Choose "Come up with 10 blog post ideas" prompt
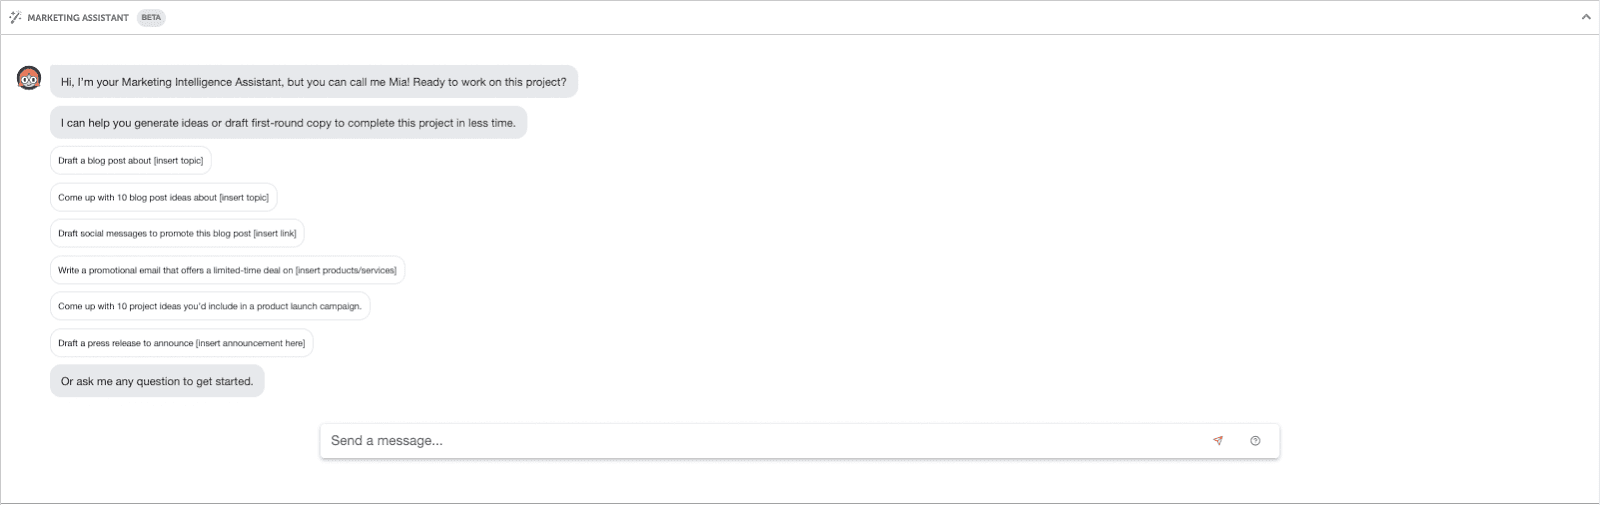The width and height of the screenshot is (1600, 505). pos(163,198)
